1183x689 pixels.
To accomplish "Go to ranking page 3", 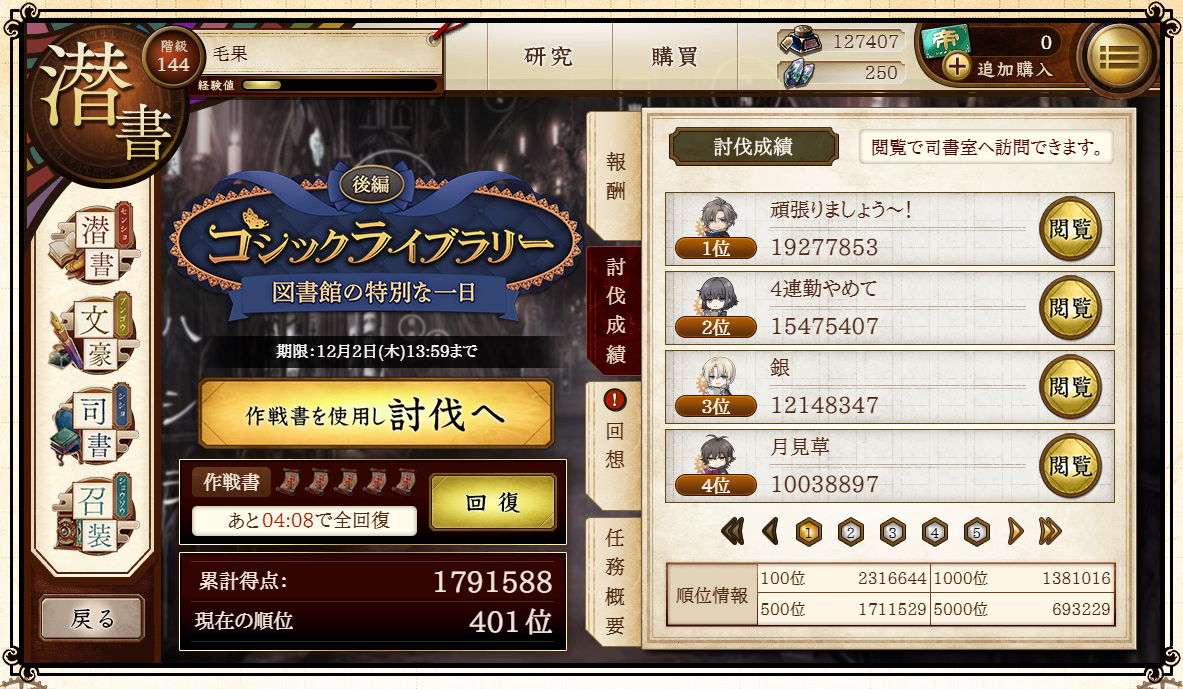I will click(x=893, y=532).
